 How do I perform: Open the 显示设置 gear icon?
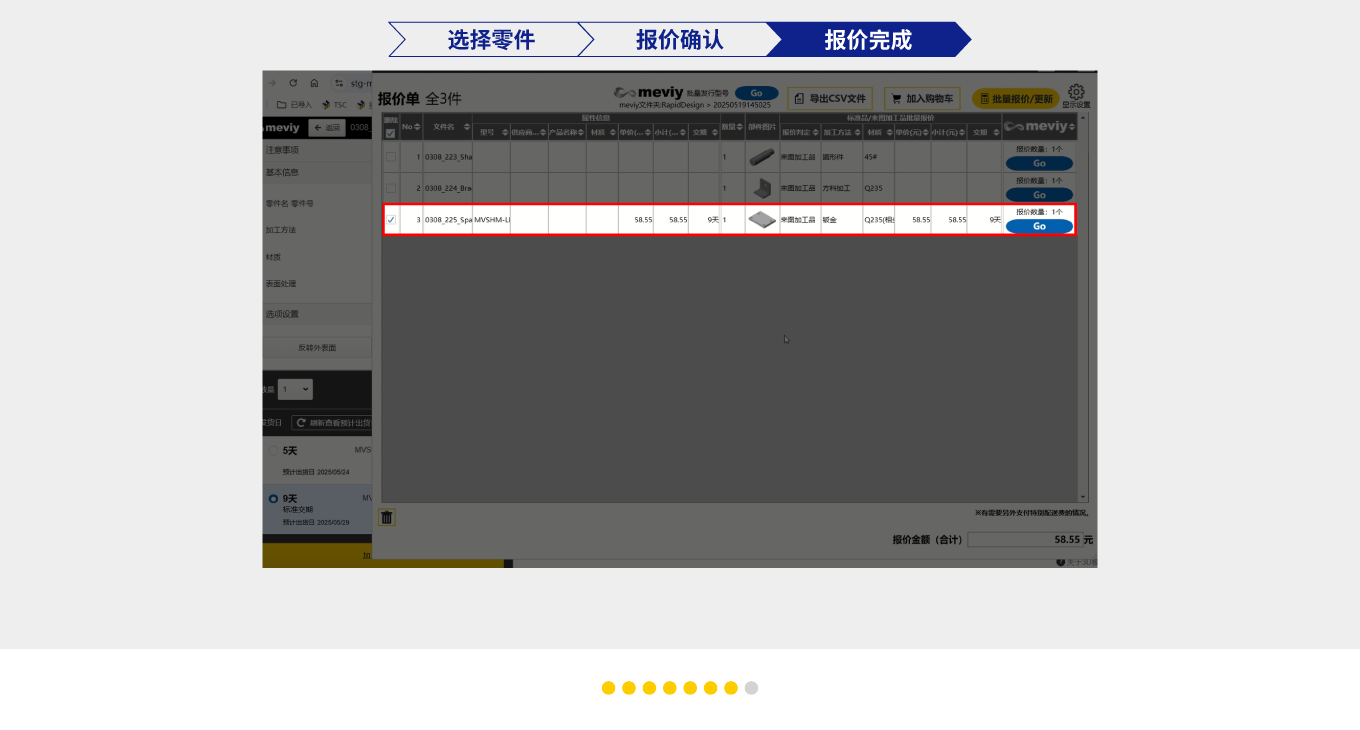1076,92
